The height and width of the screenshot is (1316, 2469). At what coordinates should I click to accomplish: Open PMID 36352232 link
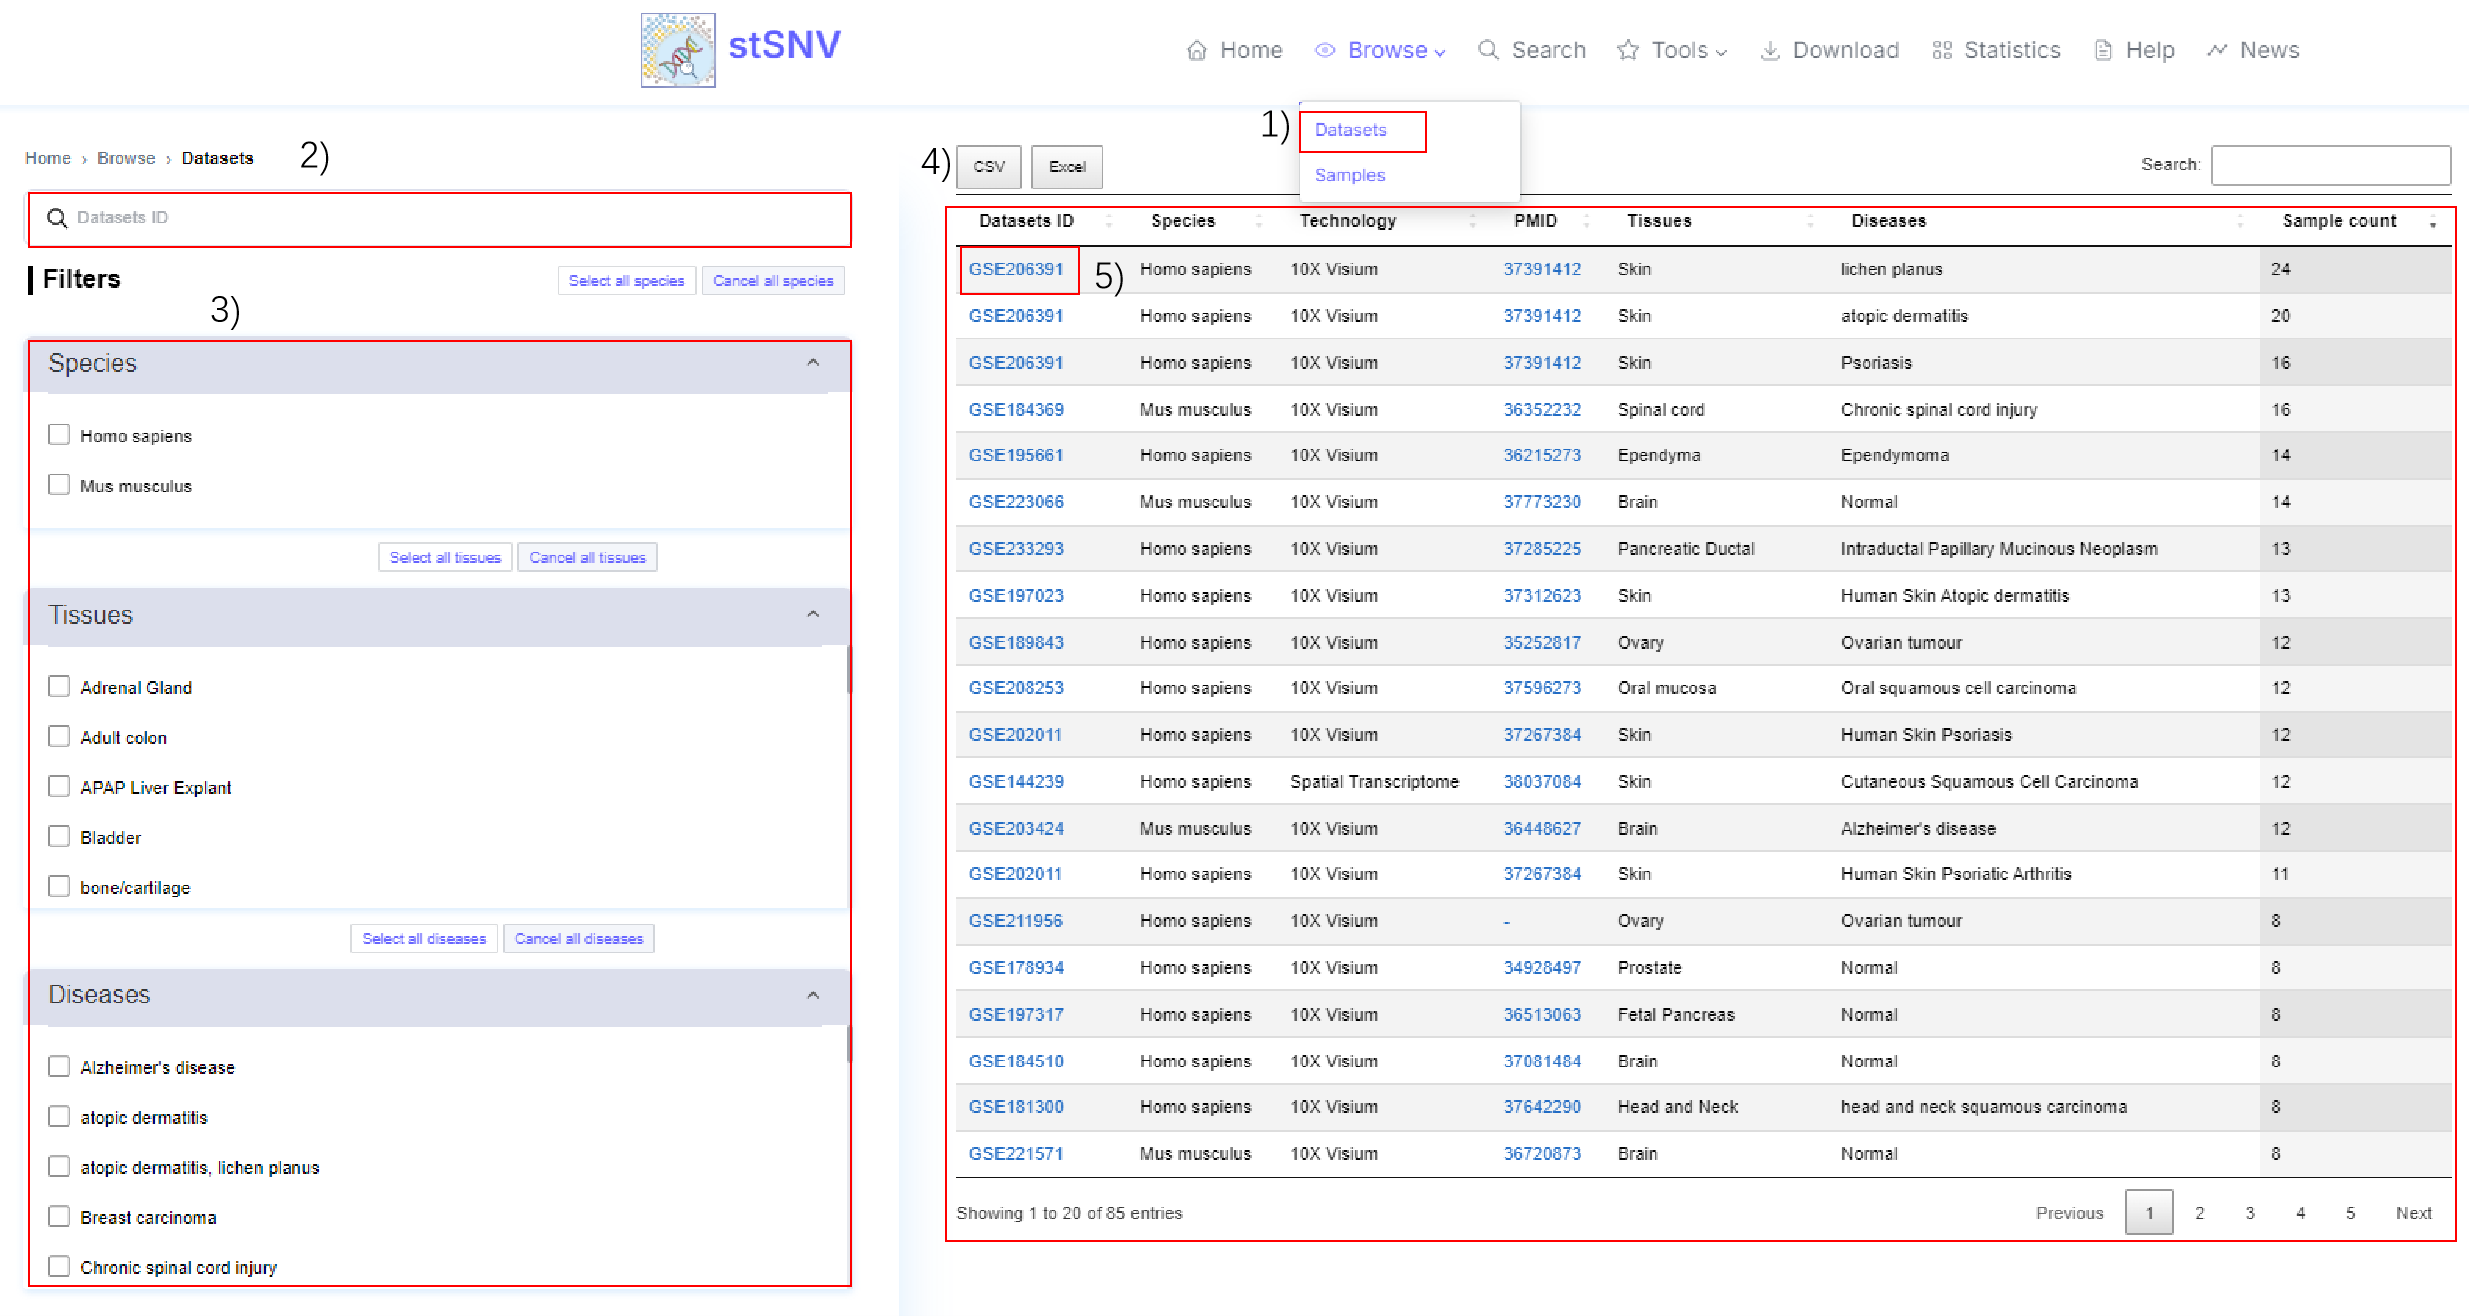pyautogui.click(x=1542, y=409)
